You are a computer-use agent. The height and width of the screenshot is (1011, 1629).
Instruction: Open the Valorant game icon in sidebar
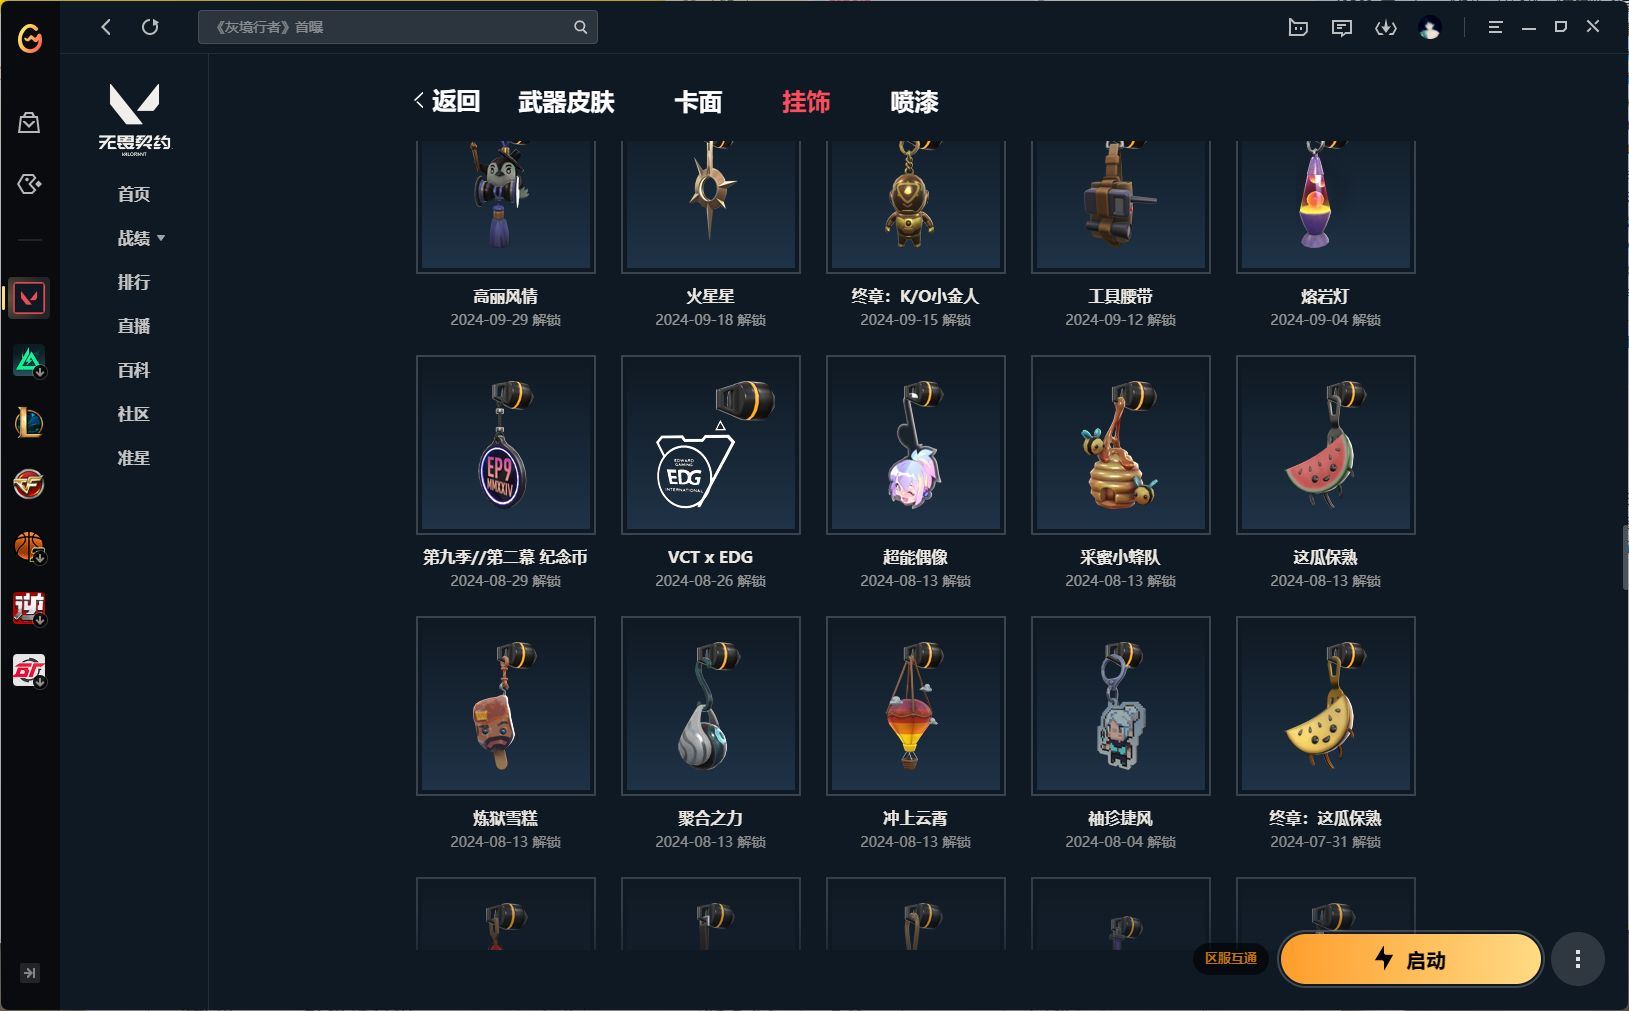[29, 298]
